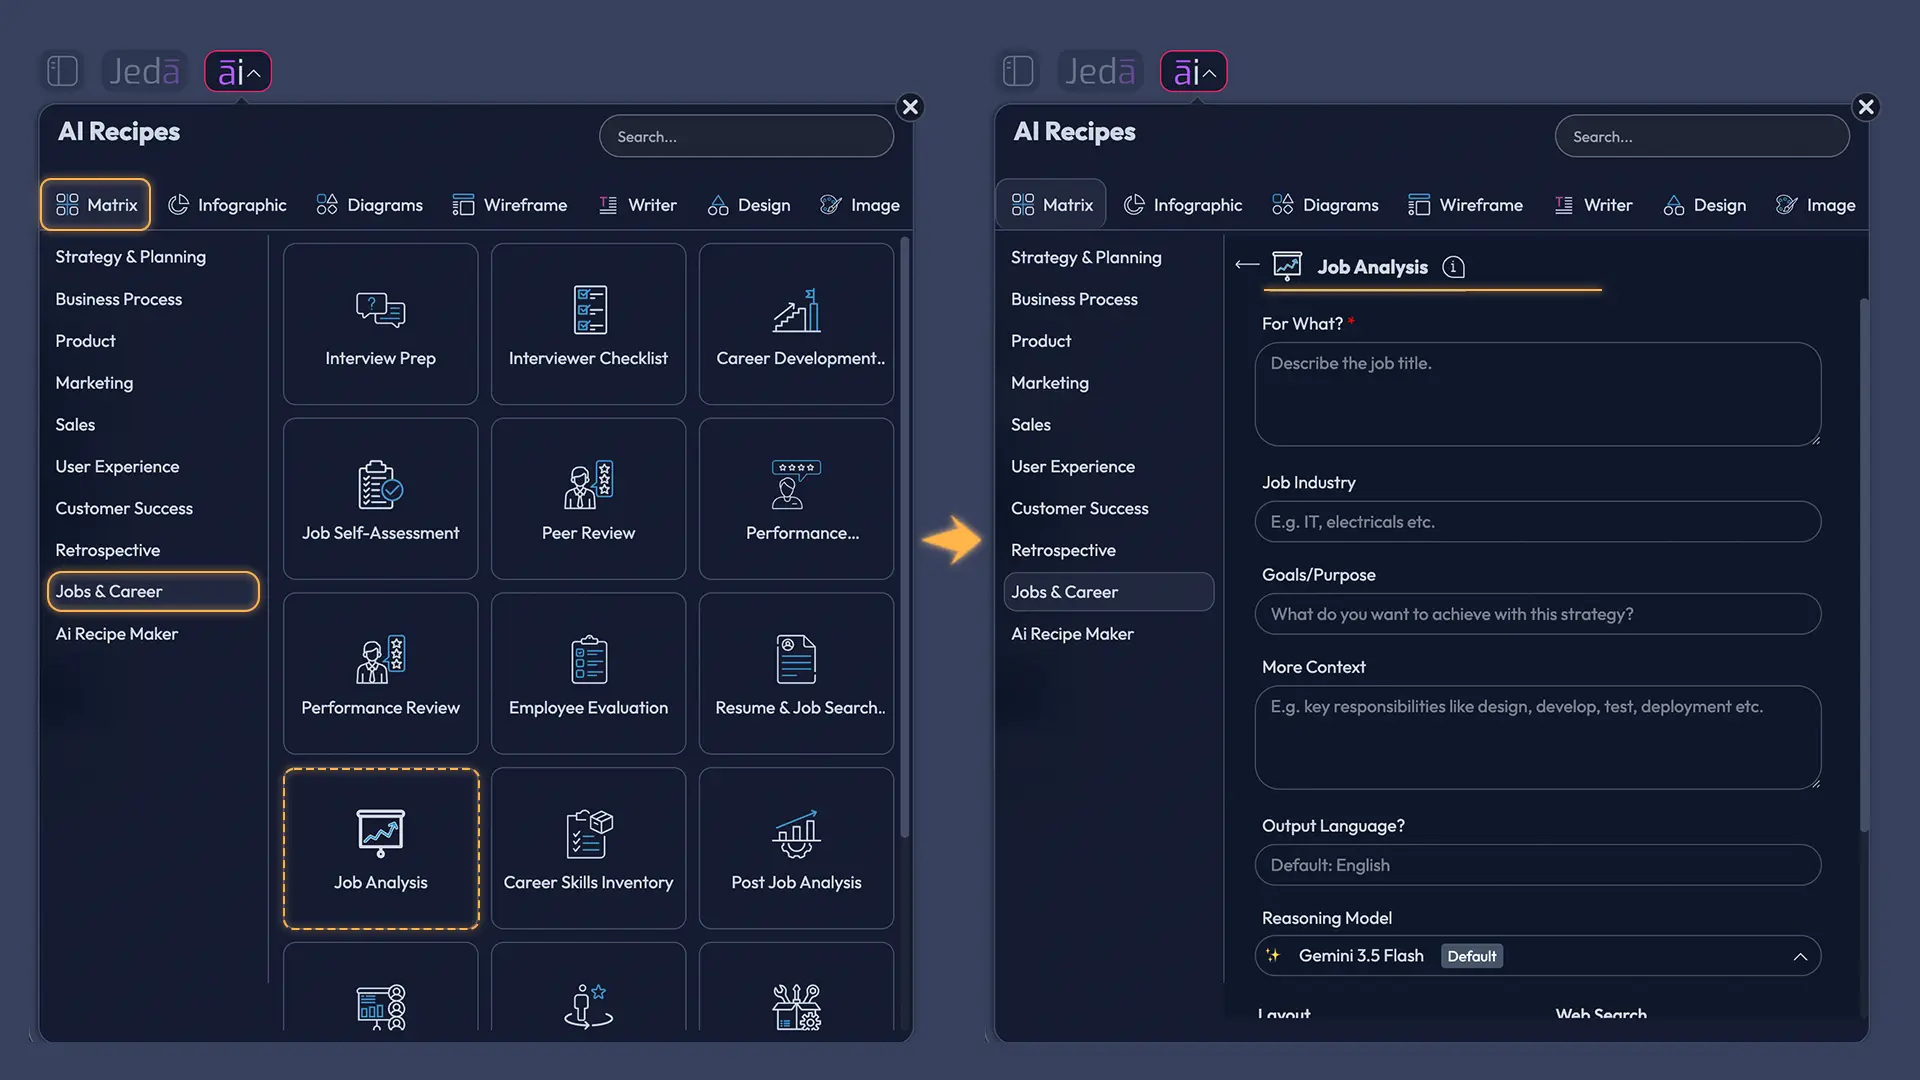Viewport: 1920px width, 1080px height.
Task: Switch to Infographic tab in left panel
Action: (x=227, y=205)
